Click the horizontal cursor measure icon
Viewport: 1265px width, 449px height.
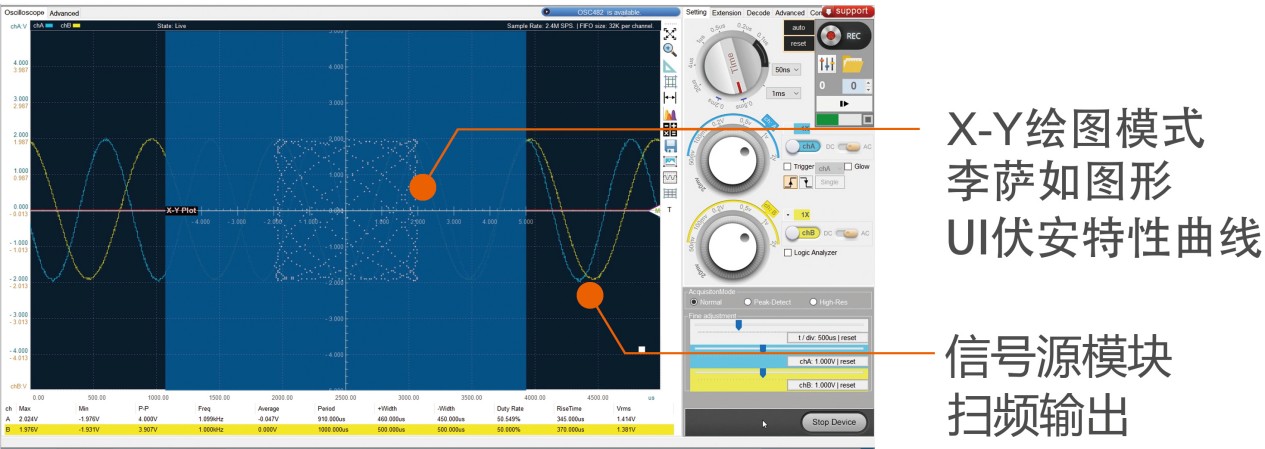670,98
